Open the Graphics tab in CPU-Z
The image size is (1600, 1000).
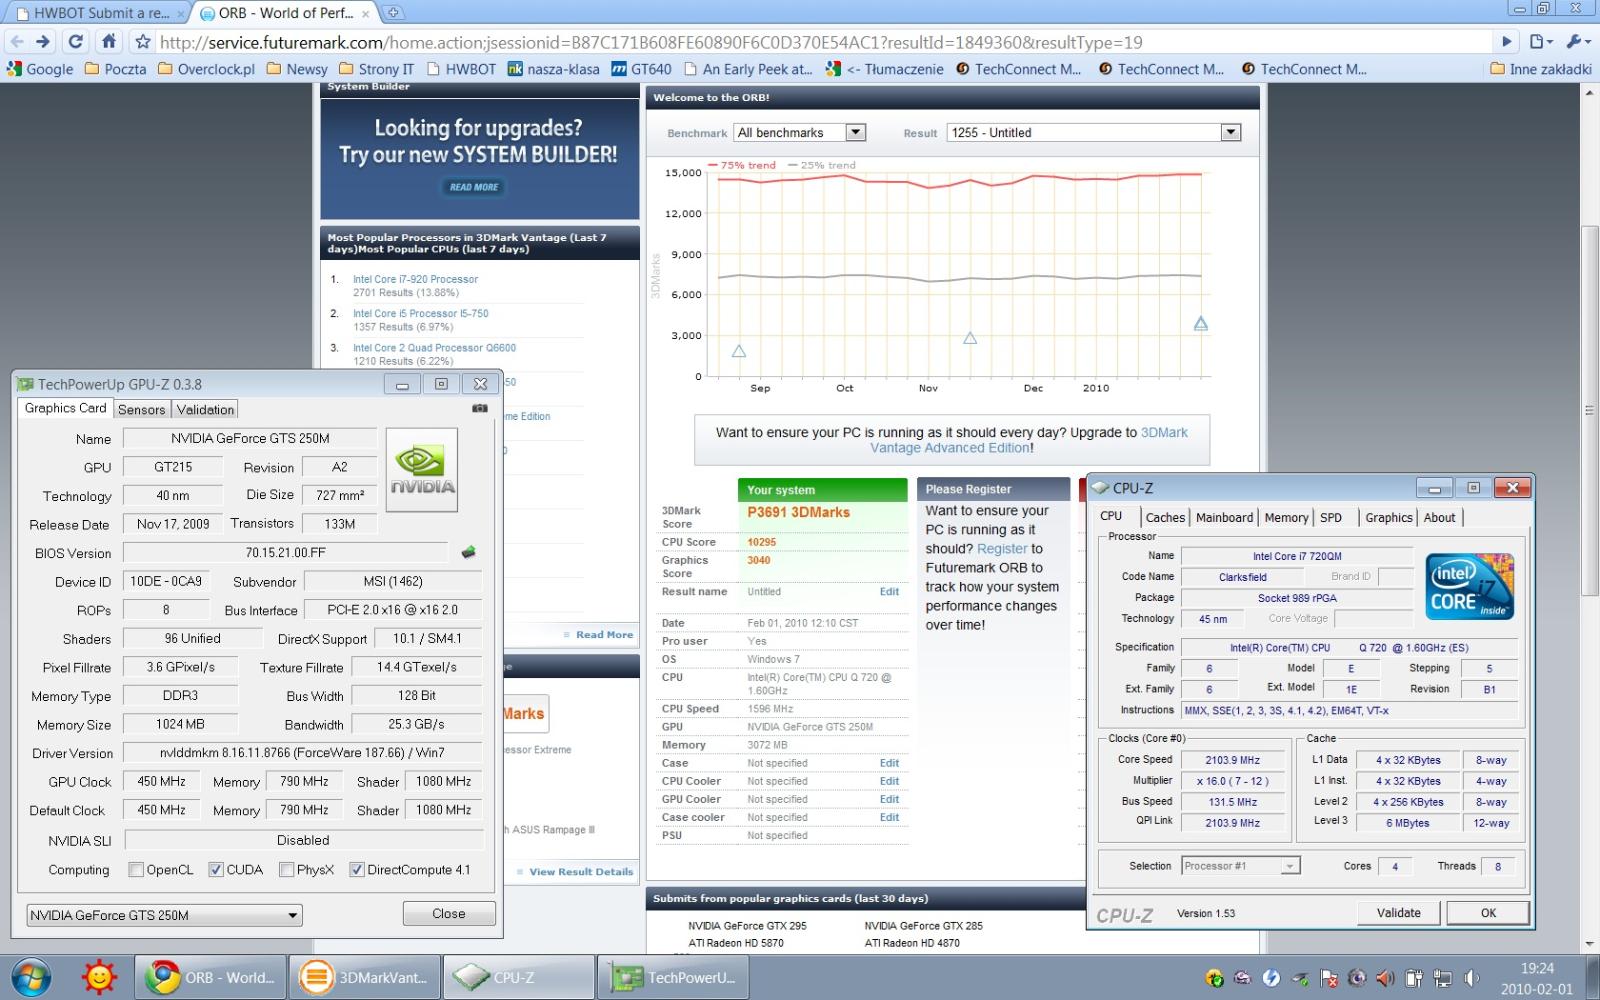(1389, 517)
